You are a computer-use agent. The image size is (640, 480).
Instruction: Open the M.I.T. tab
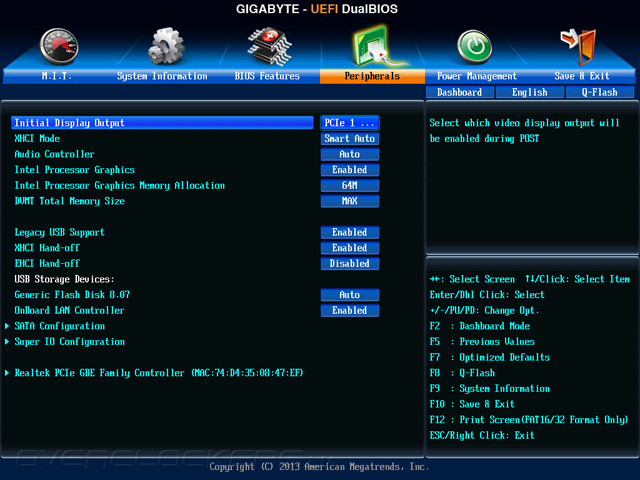pos(56,76)
